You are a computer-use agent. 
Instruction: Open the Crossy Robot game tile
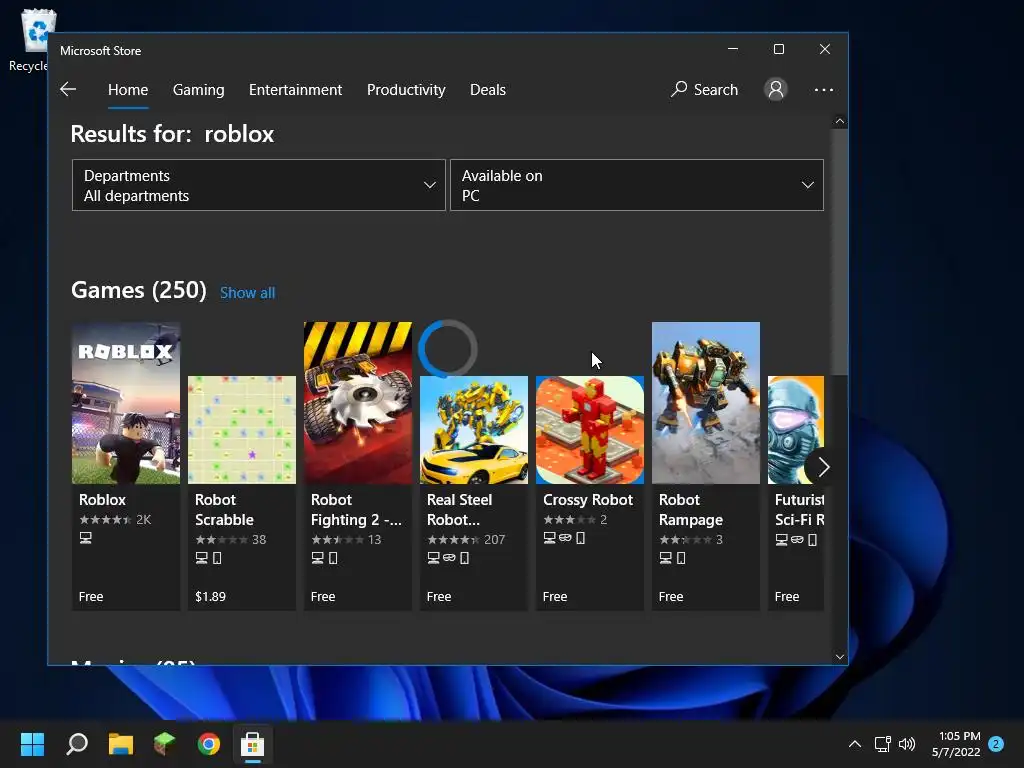(x=590, y=493)
